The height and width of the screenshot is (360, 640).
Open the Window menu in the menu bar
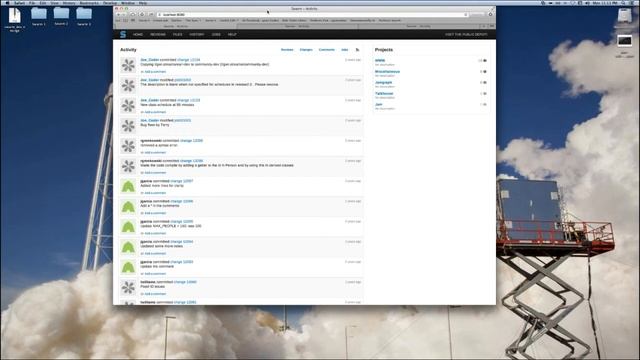coord(128,2)
